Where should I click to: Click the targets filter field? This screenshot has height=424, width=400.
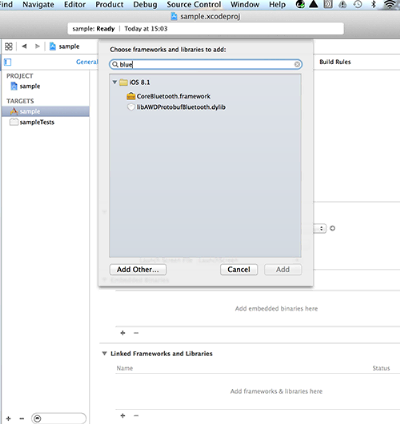click(59, 418)
